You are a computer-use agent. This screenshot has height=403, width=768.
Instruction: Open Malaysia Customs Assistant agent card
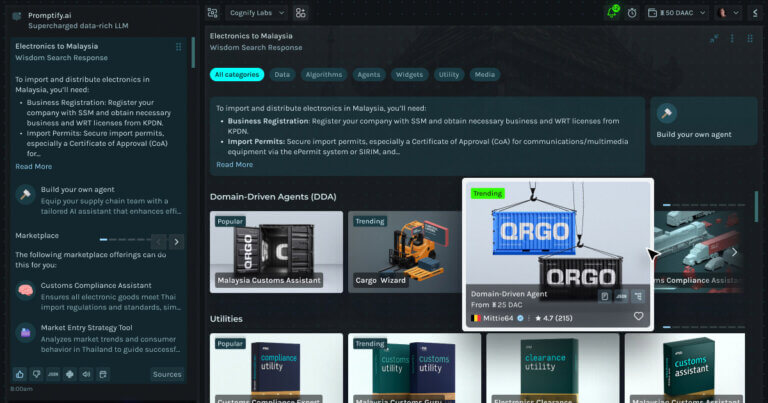(276, 252)
